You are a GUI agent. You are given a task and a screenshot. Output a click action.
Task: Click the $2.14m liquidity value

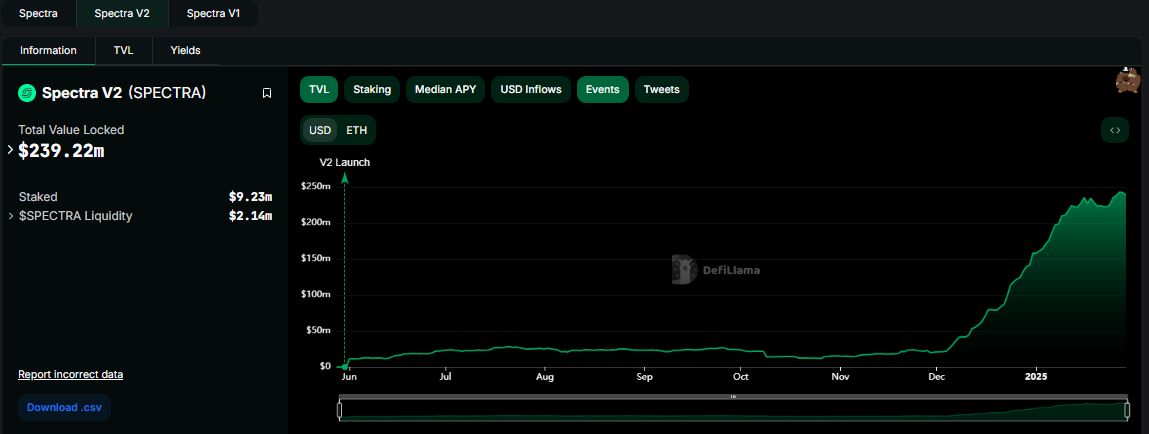click(x=251, y=216)
